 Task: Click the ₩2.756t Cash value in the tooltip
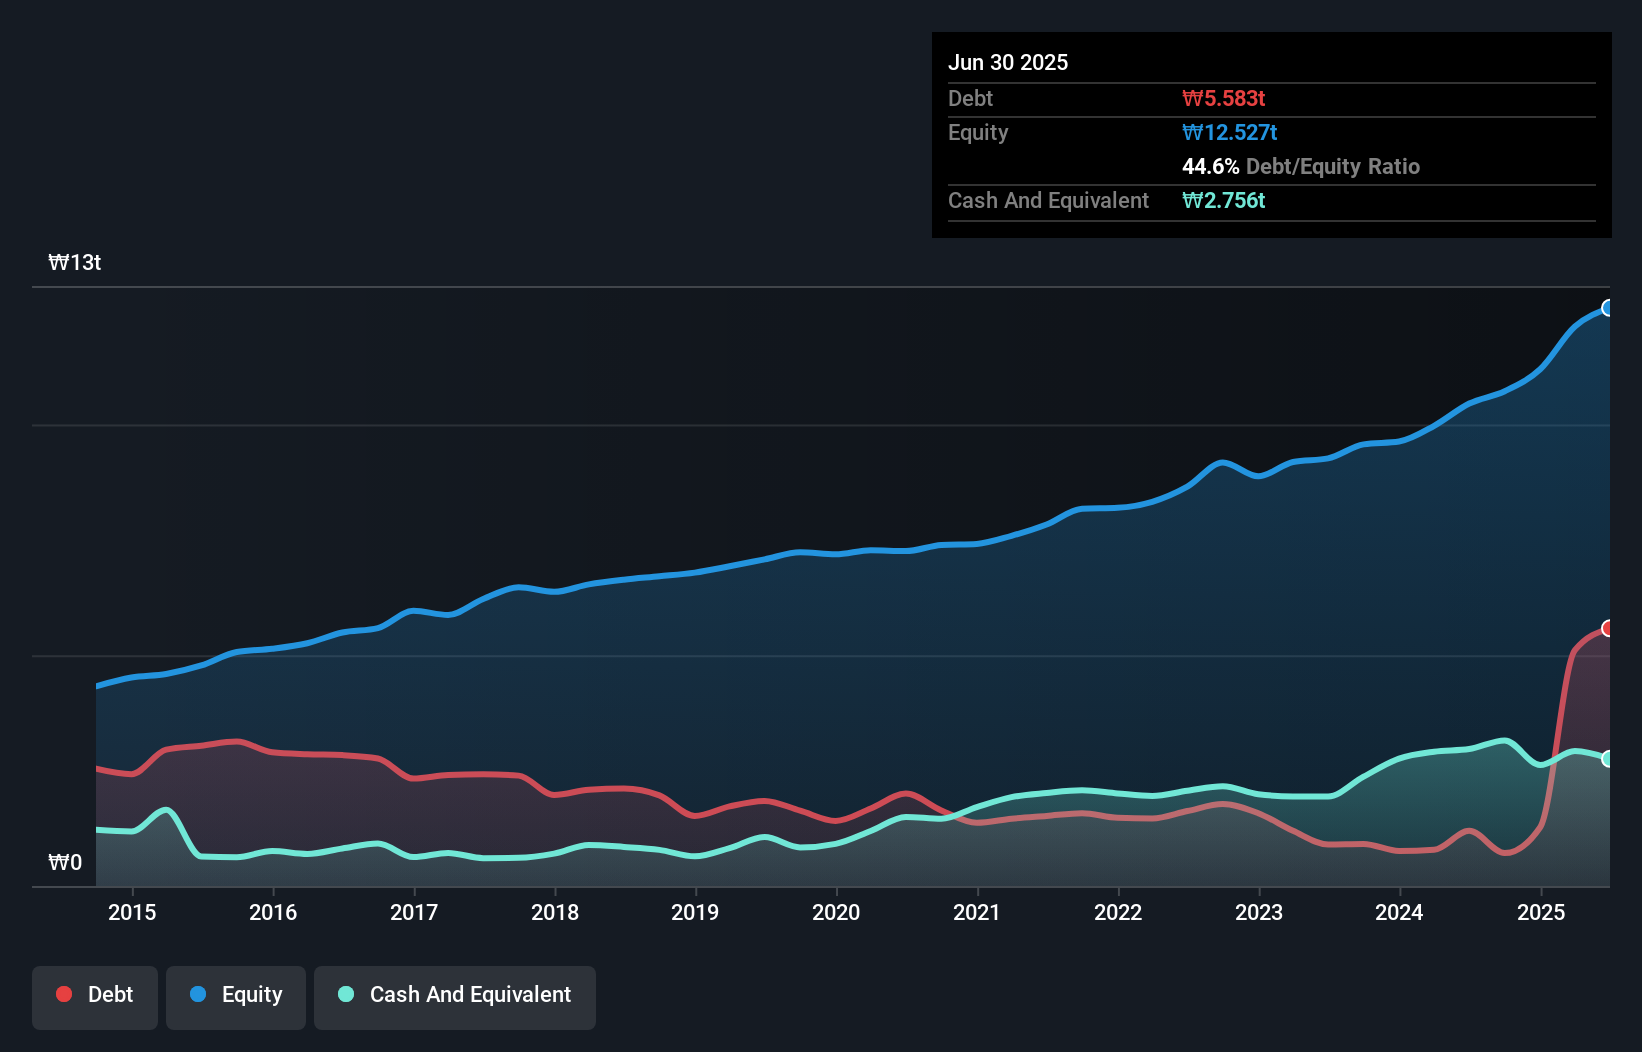point(1224,200)
